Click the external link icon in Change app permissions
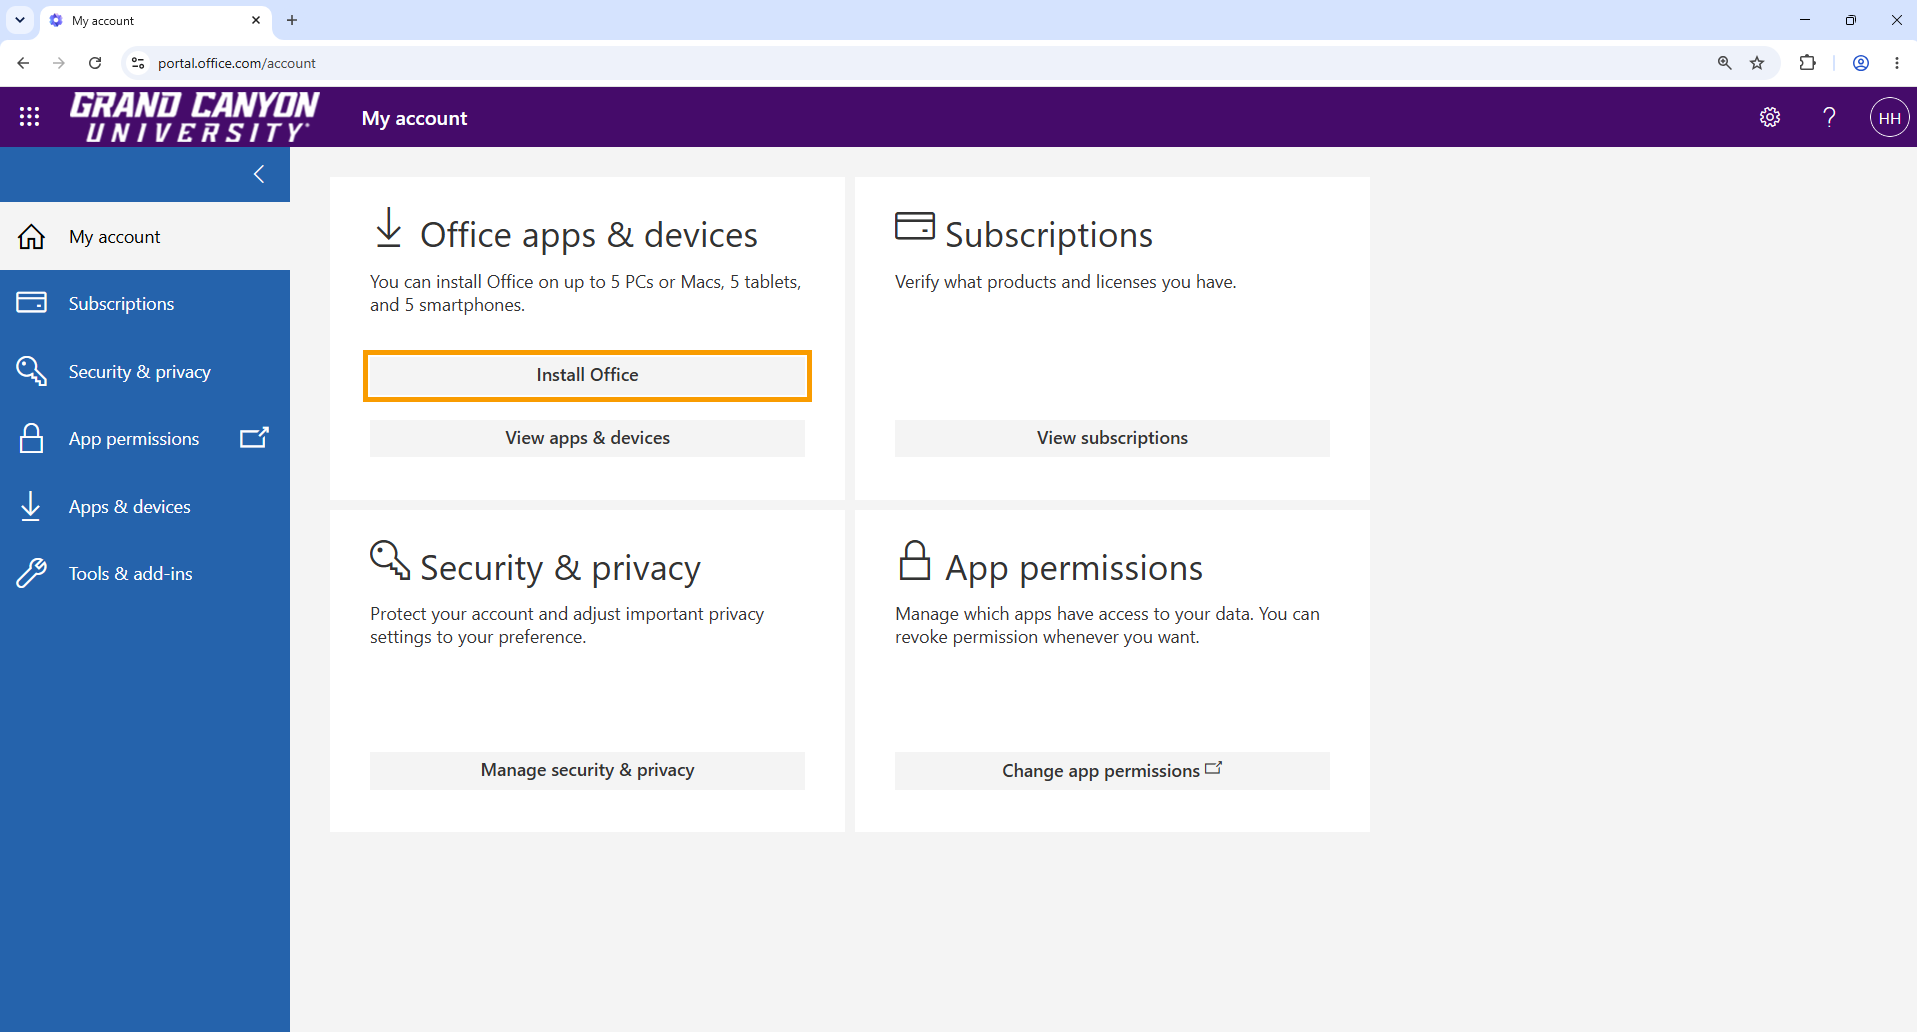 coord(1214,768)
